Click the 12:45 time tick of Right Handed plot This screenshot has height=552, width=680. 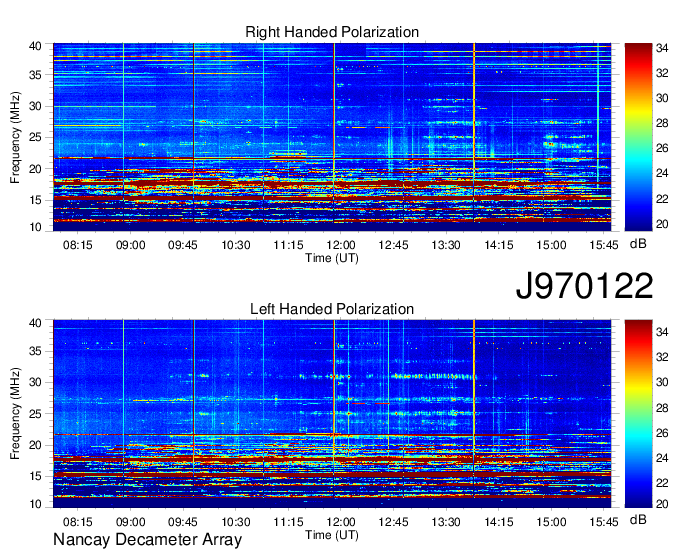pyautogui.click(x=393, y=245)
